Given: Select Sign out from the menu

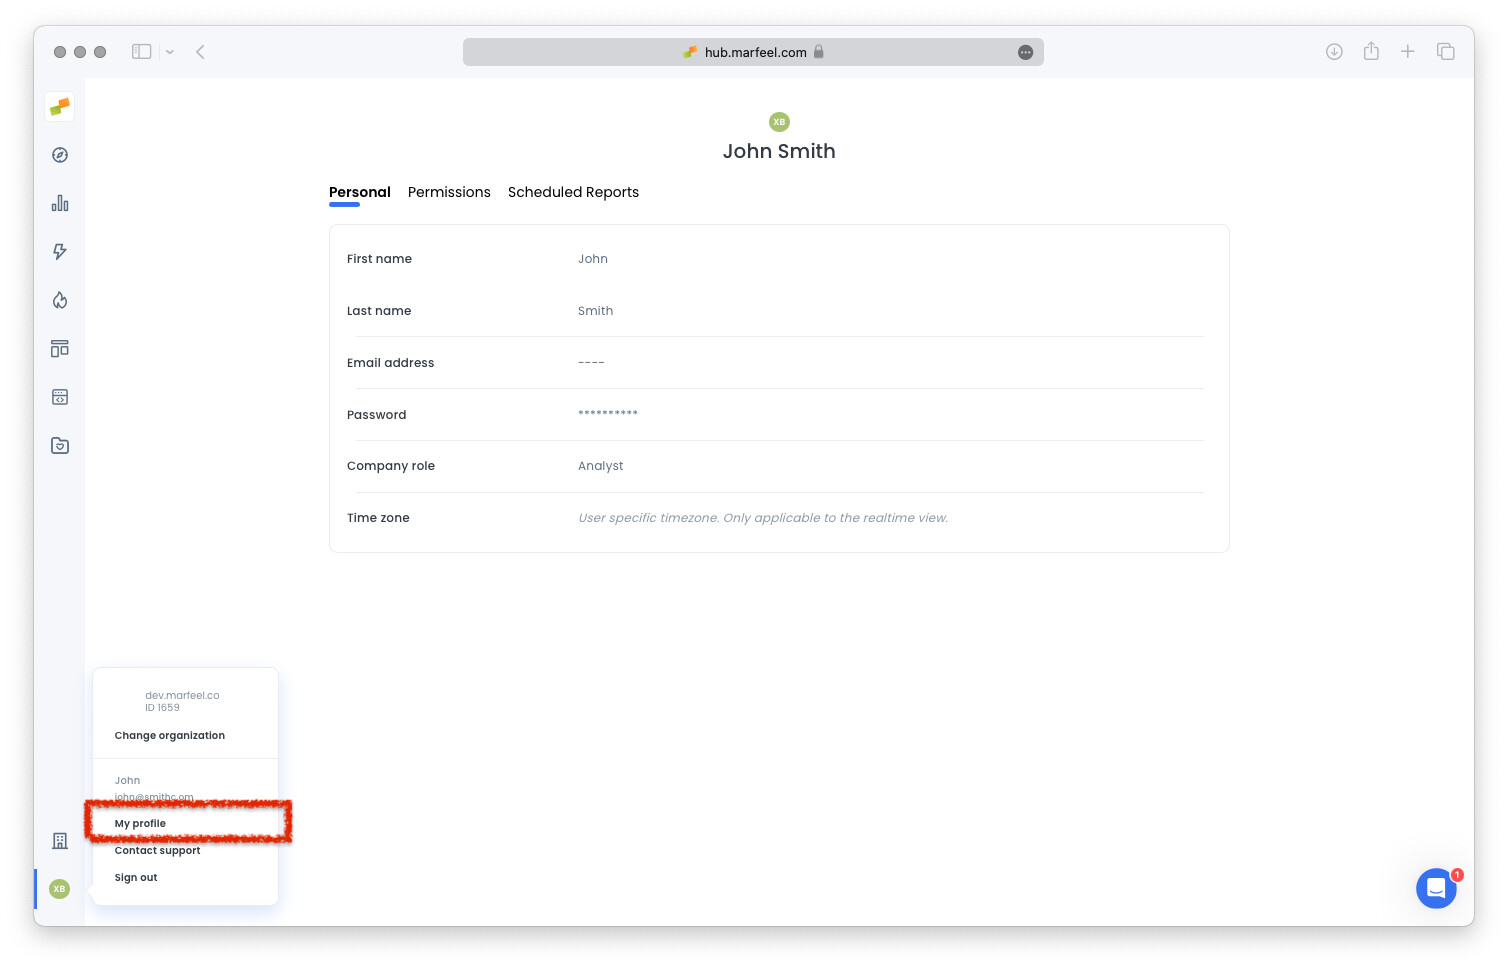Looking at the screenshot, I should click(136, 877).
